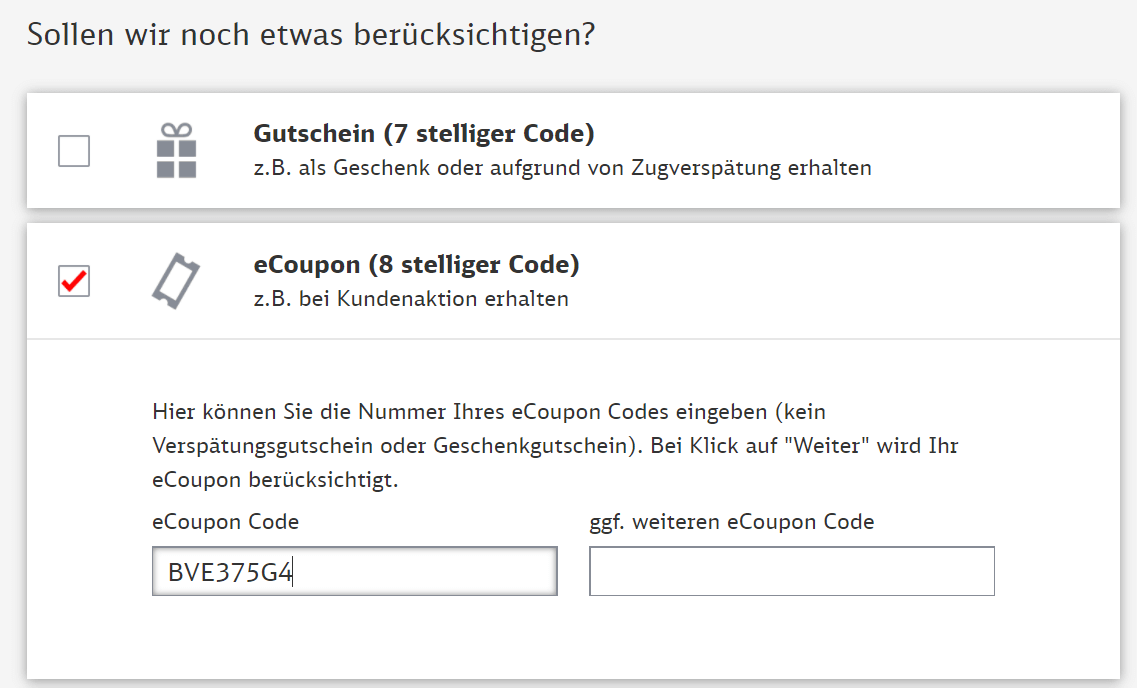Click the empty additional eCoupon Code field
Viewport: 1137px width, 688px height.
(x=791, y=572)
